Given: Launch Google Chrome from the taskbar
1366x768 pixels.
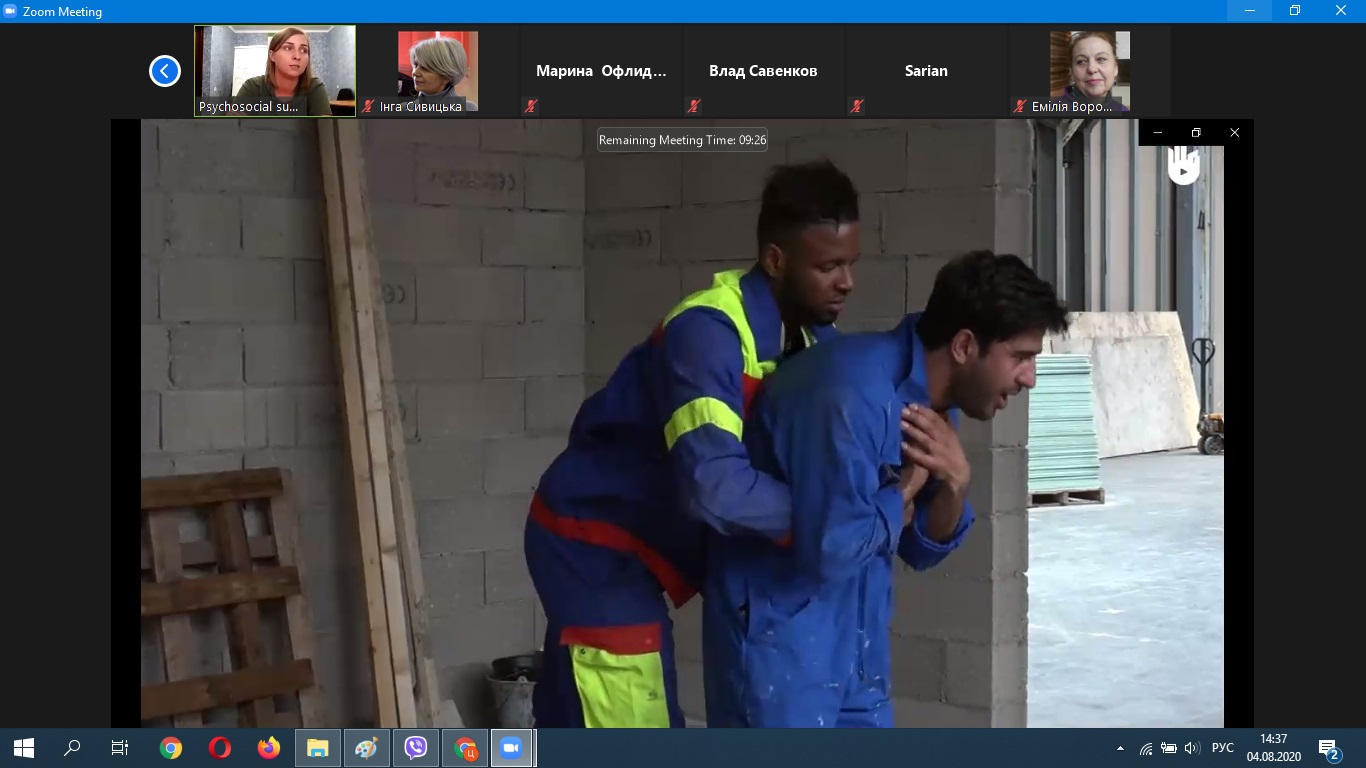Looking at the screenshot, I should pos(171,748).
